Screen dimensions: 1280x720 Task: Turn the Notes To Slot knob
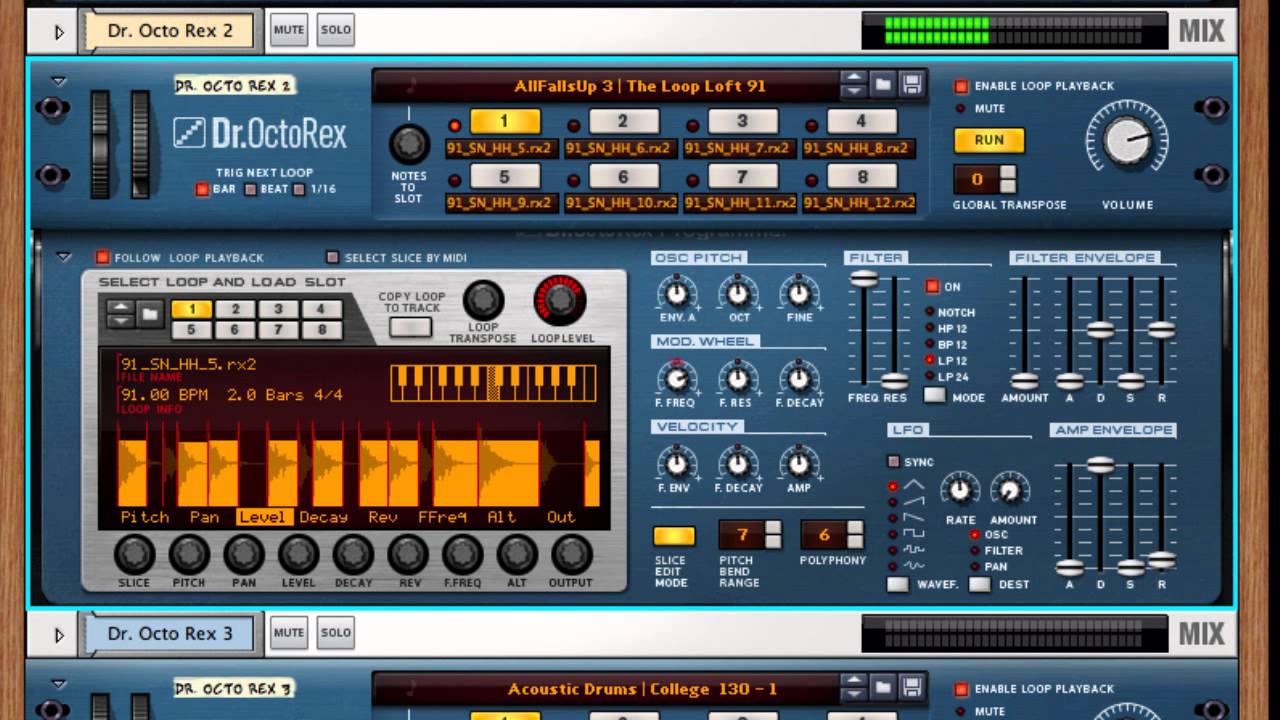(409, 145)
